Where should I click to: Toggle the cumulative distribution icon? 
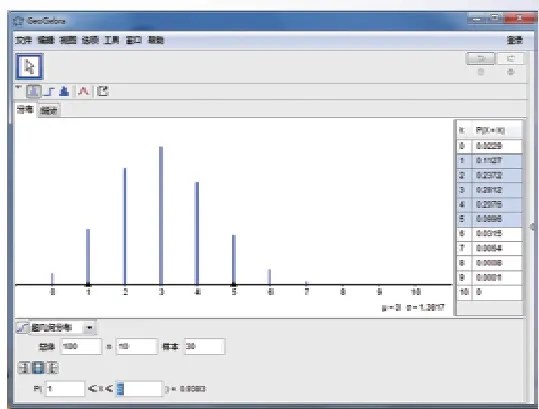tap(22, 328)
